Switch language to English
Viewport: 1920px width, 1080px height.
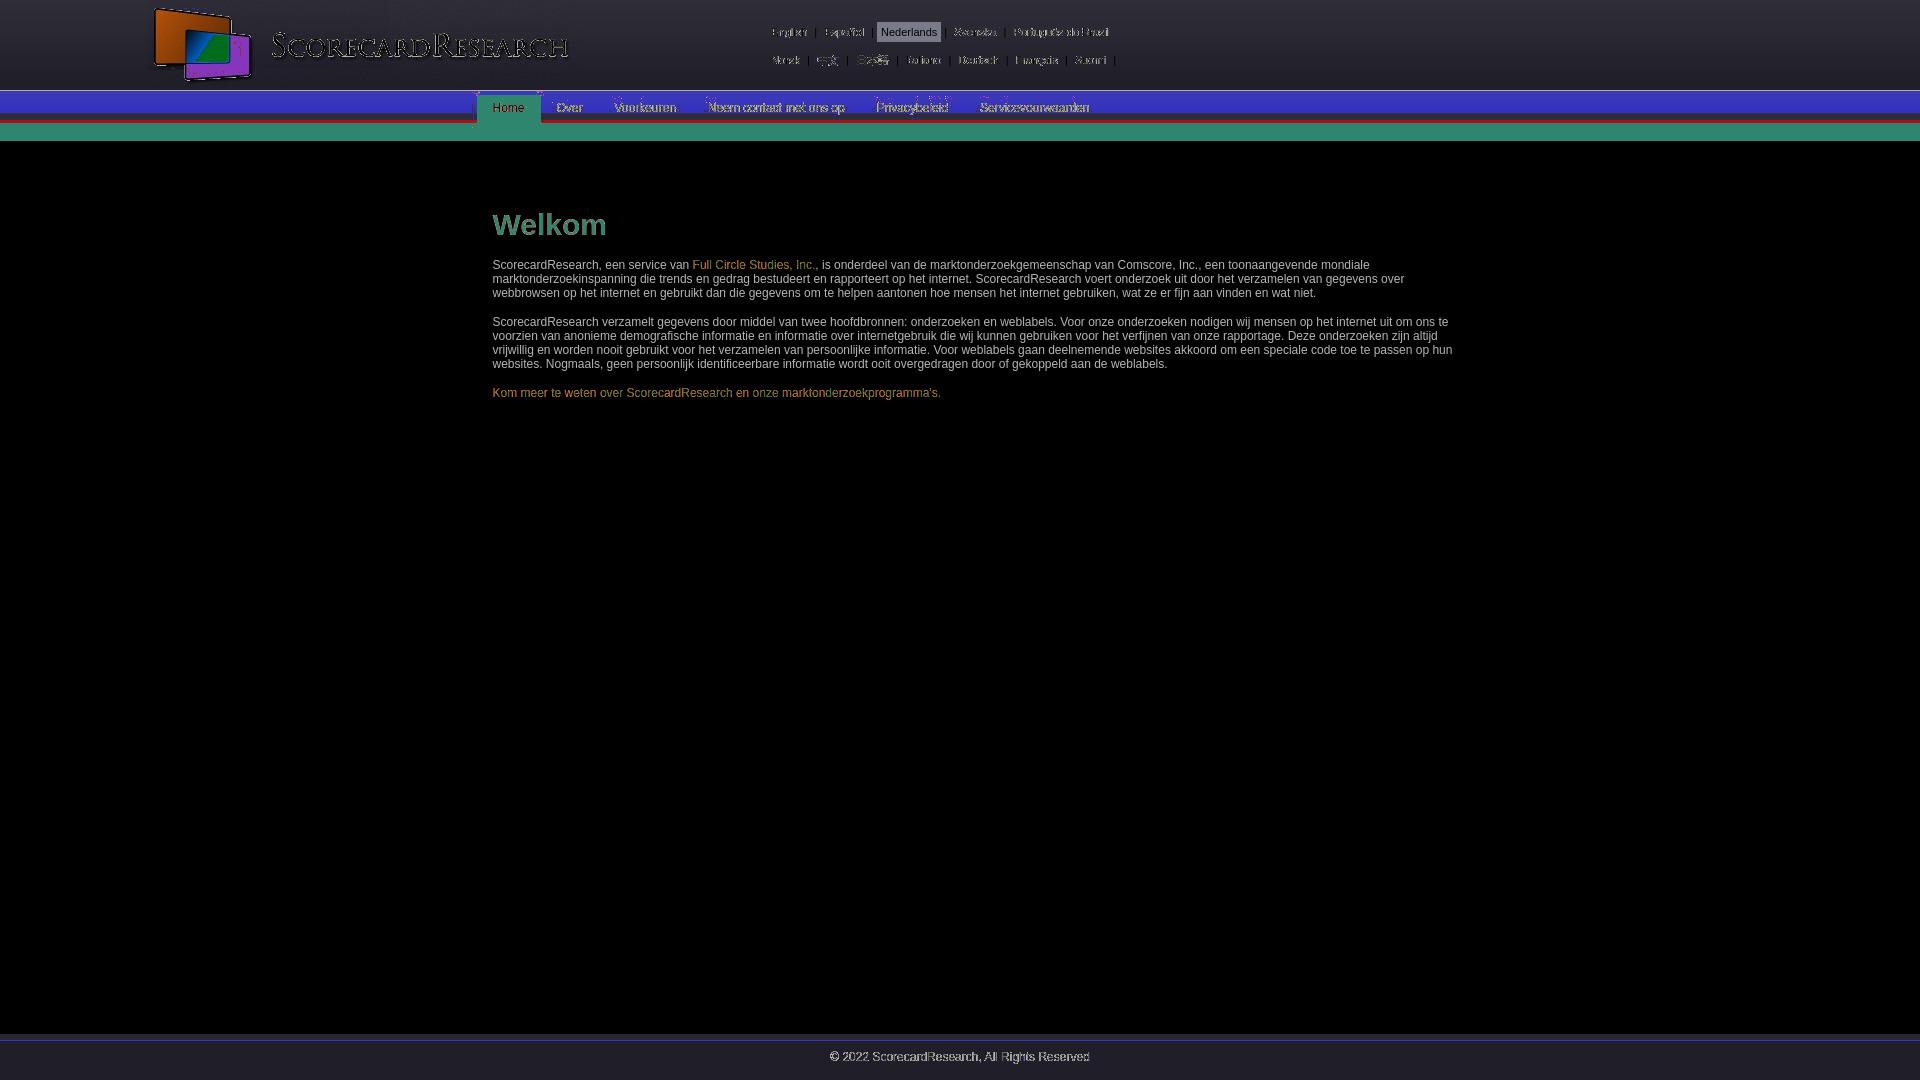pos(790,32)
